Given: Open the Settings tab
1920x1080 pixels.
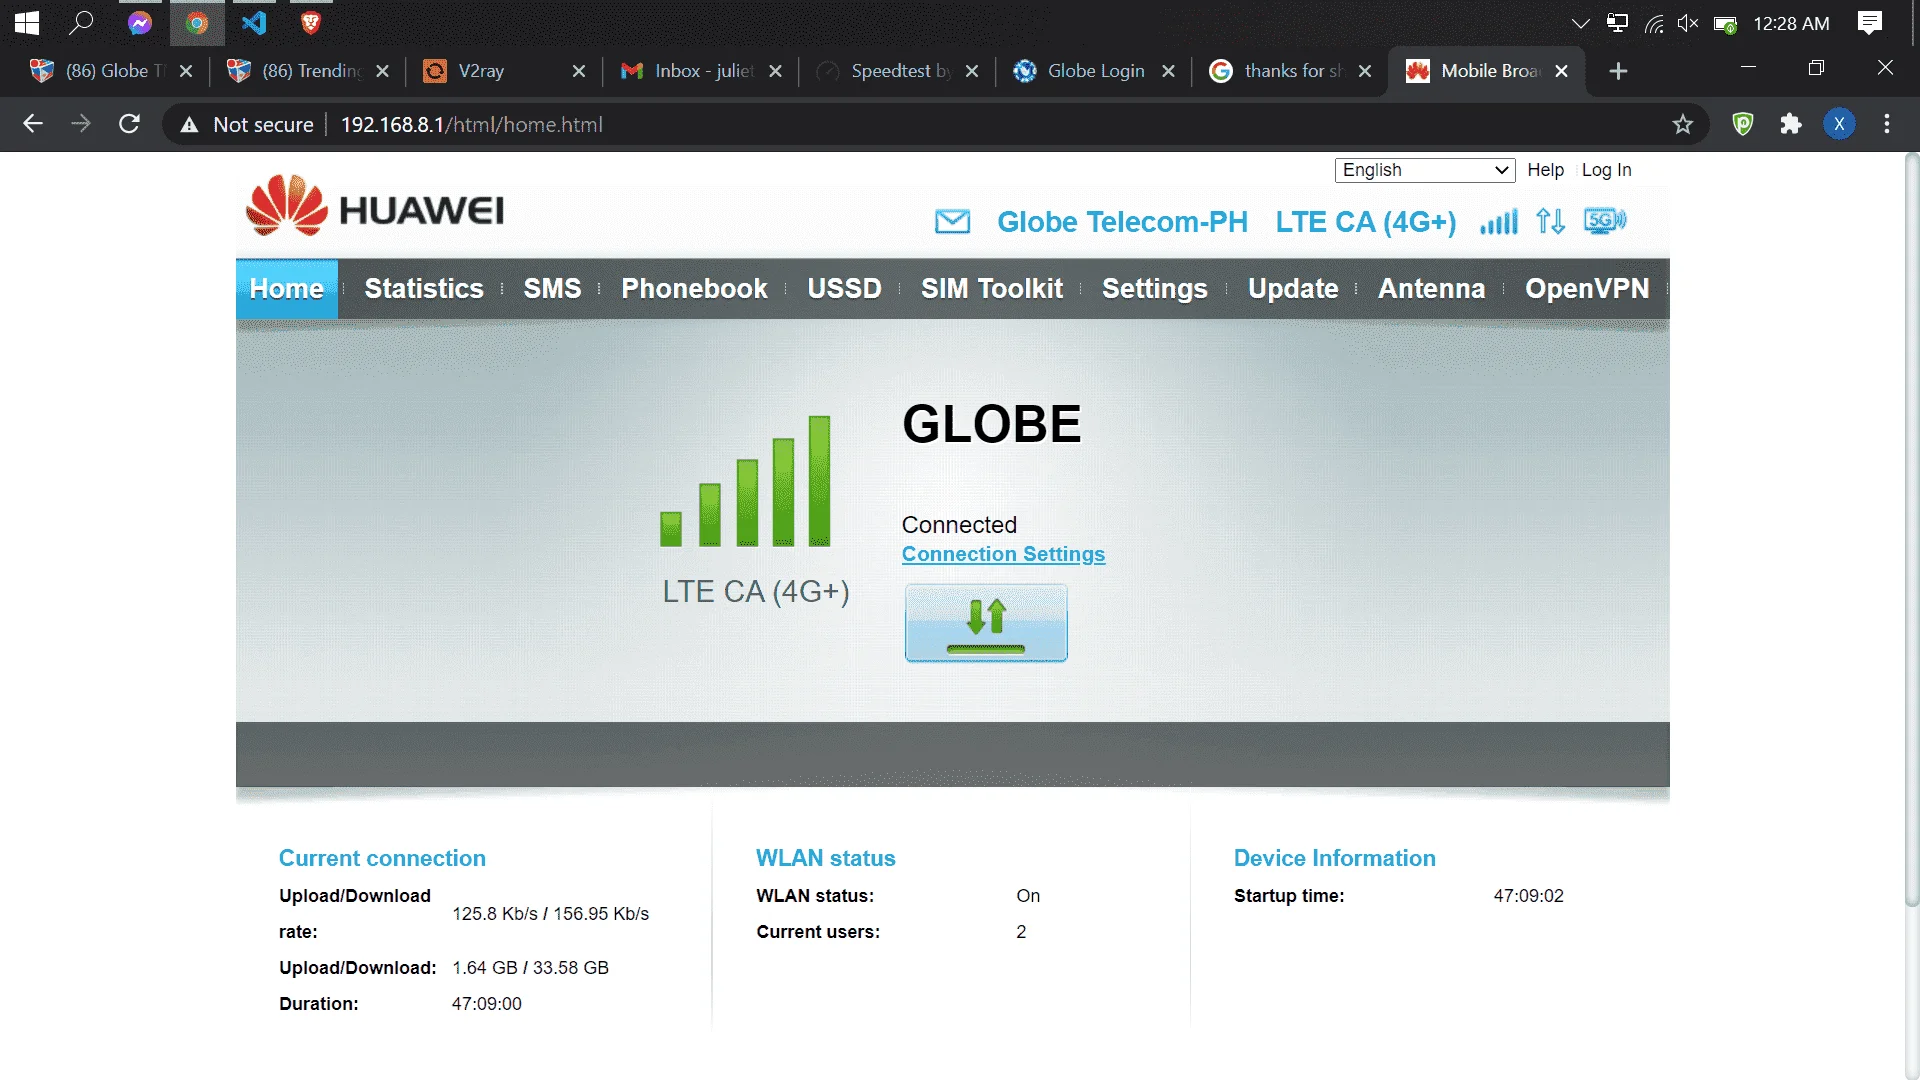Looking at the screenshot, I should pyautogui.click(x=1155, y=289).
